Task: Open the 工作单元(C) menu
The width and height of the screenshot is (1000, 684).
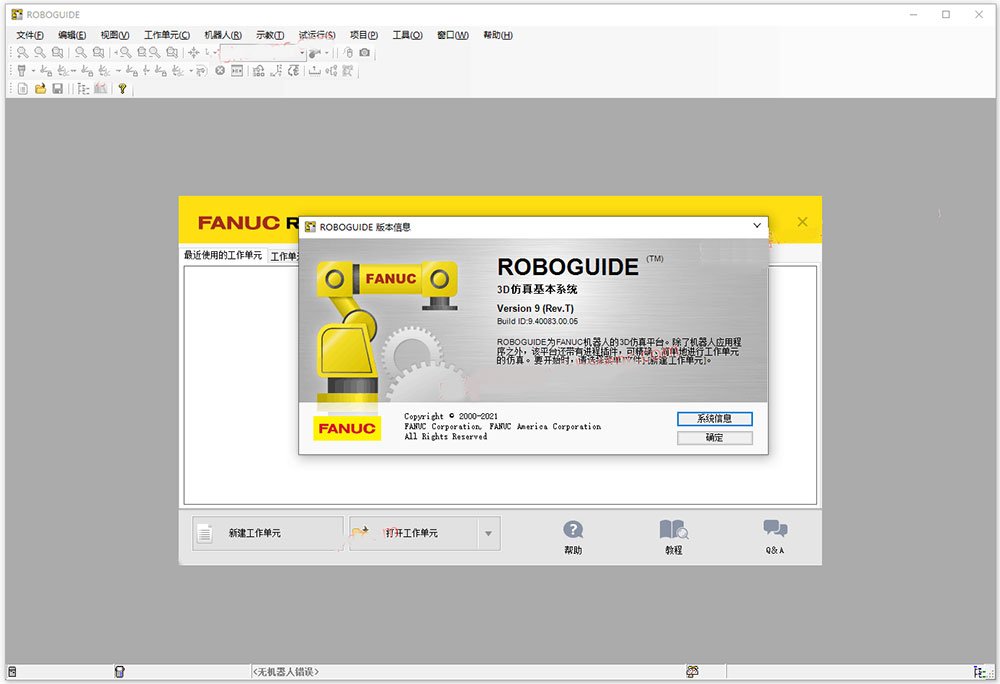Action: [166, 35]
